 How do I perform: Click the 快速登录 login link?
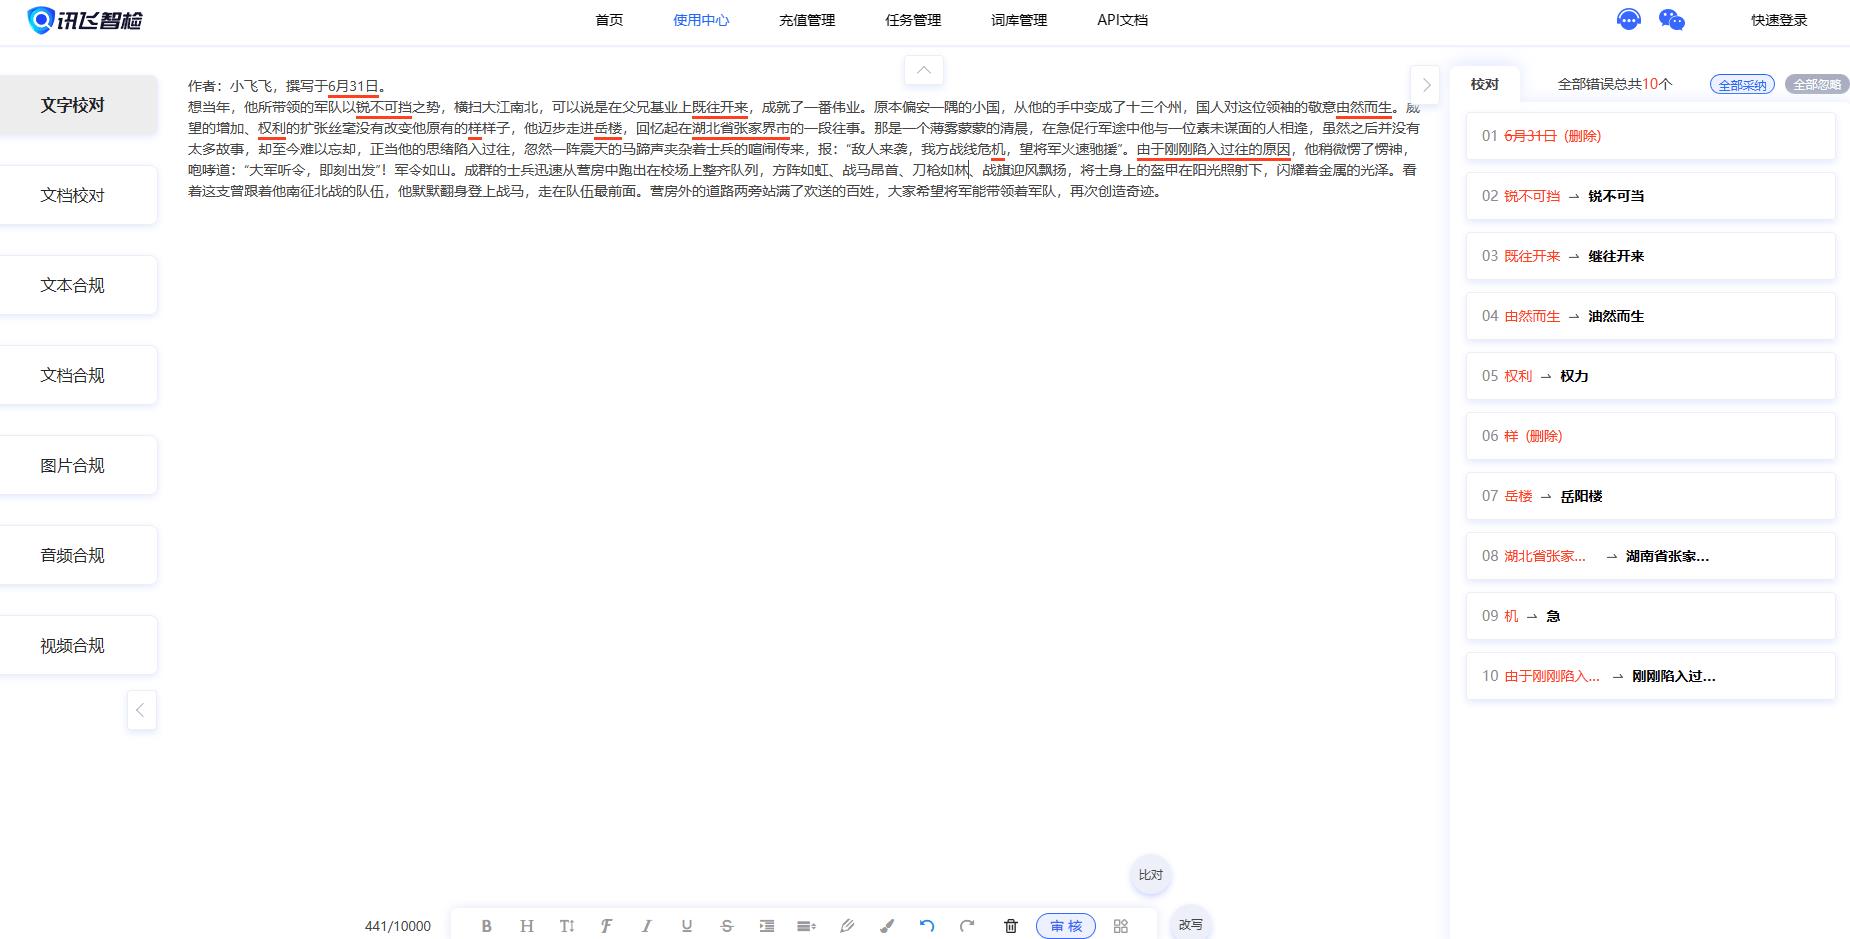pos(1779,20)
